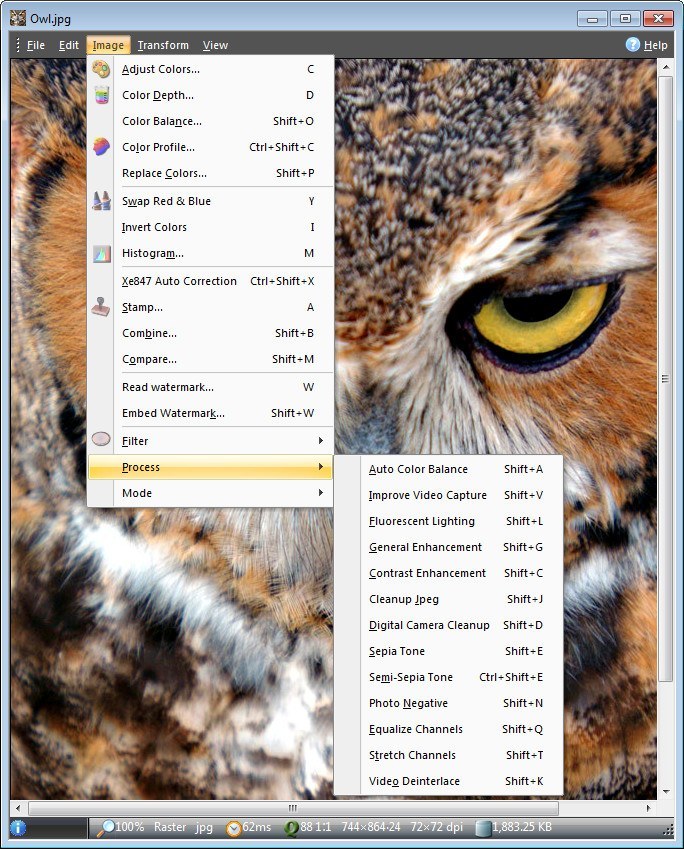Viewport: 684px width, 849px height.
Task: Click the Raster jpg format text
Action: [x=183, y=827]
